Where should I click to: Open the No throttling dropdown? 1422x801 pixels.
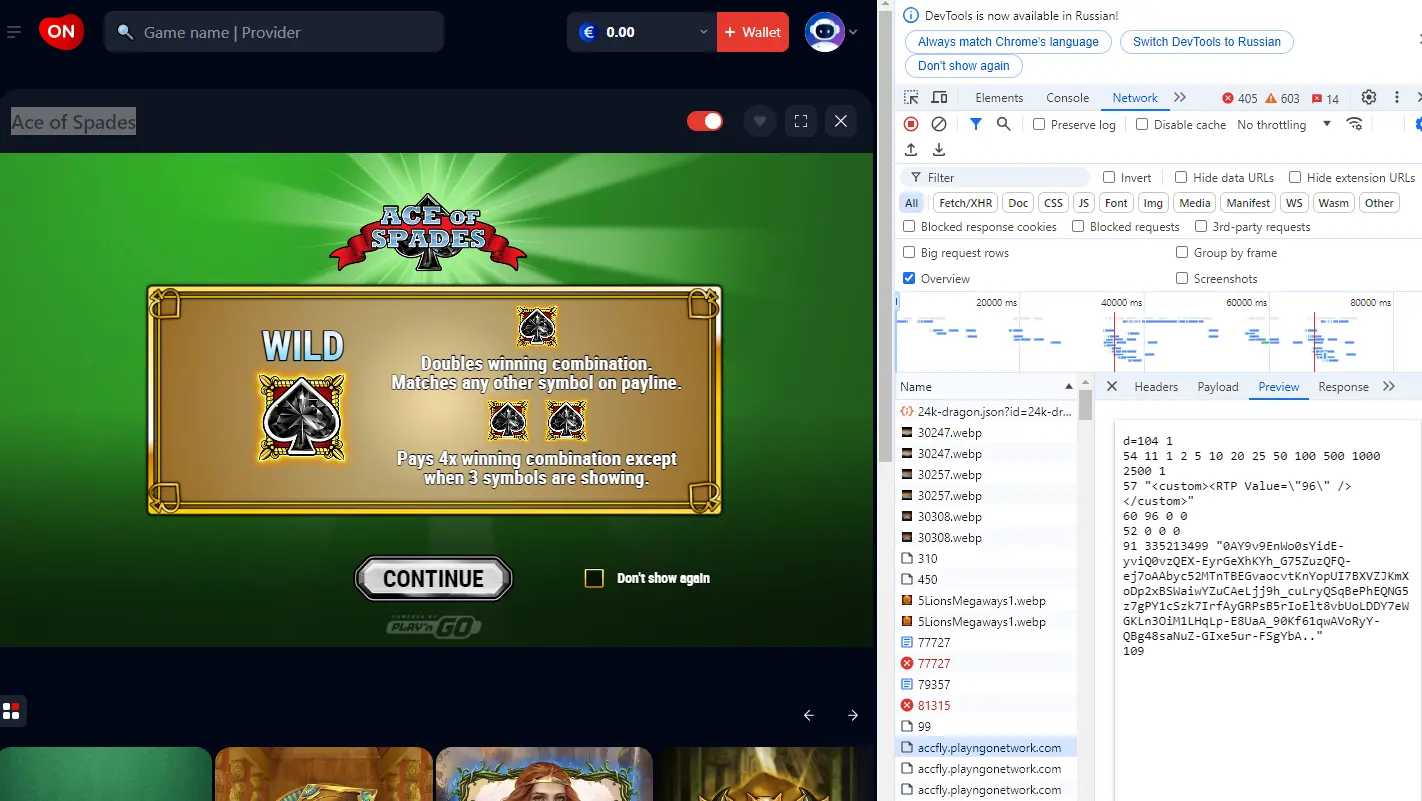click(1284, 125)
